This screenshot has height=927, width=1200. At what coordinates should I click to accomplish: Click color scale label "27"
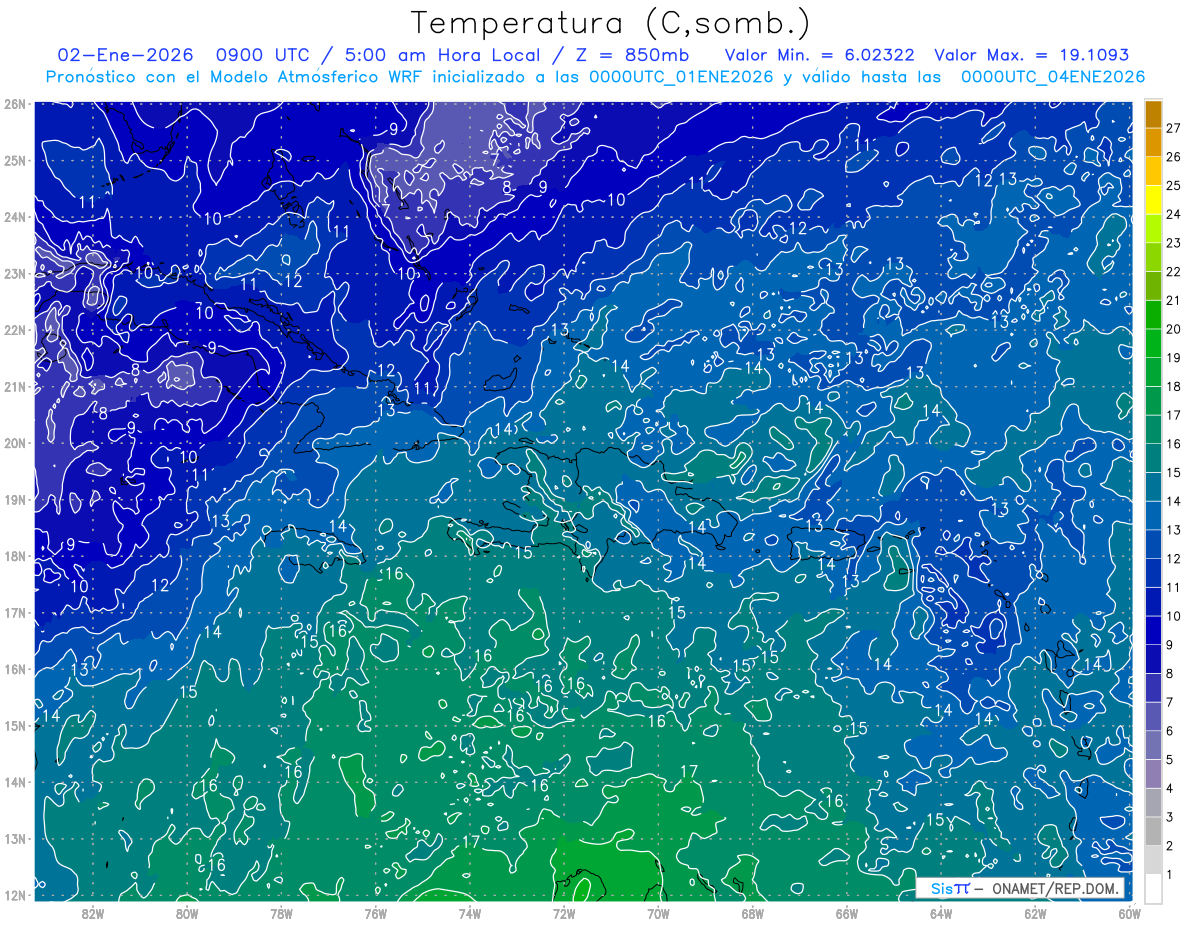pyautogui.click(x=1174, y=128)
